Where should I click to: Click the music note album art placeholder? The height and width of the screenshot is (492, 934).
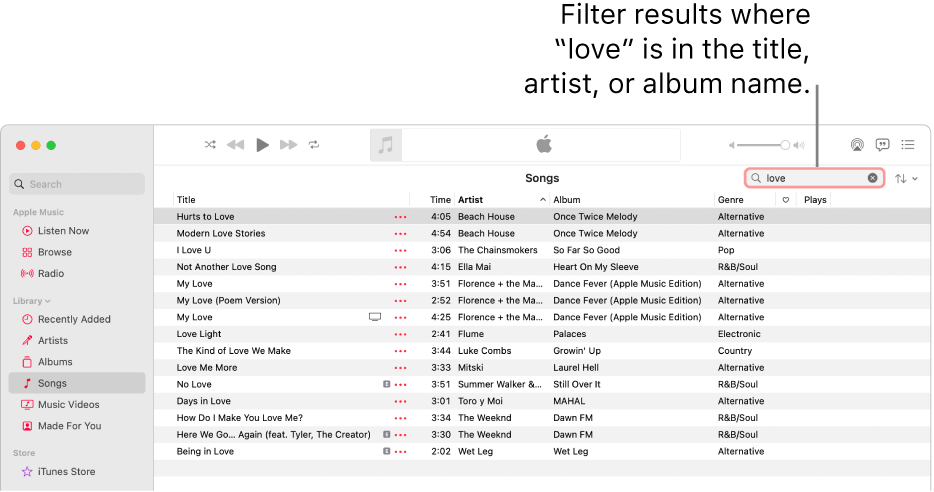pyautogui.click(x=386, y=145)
